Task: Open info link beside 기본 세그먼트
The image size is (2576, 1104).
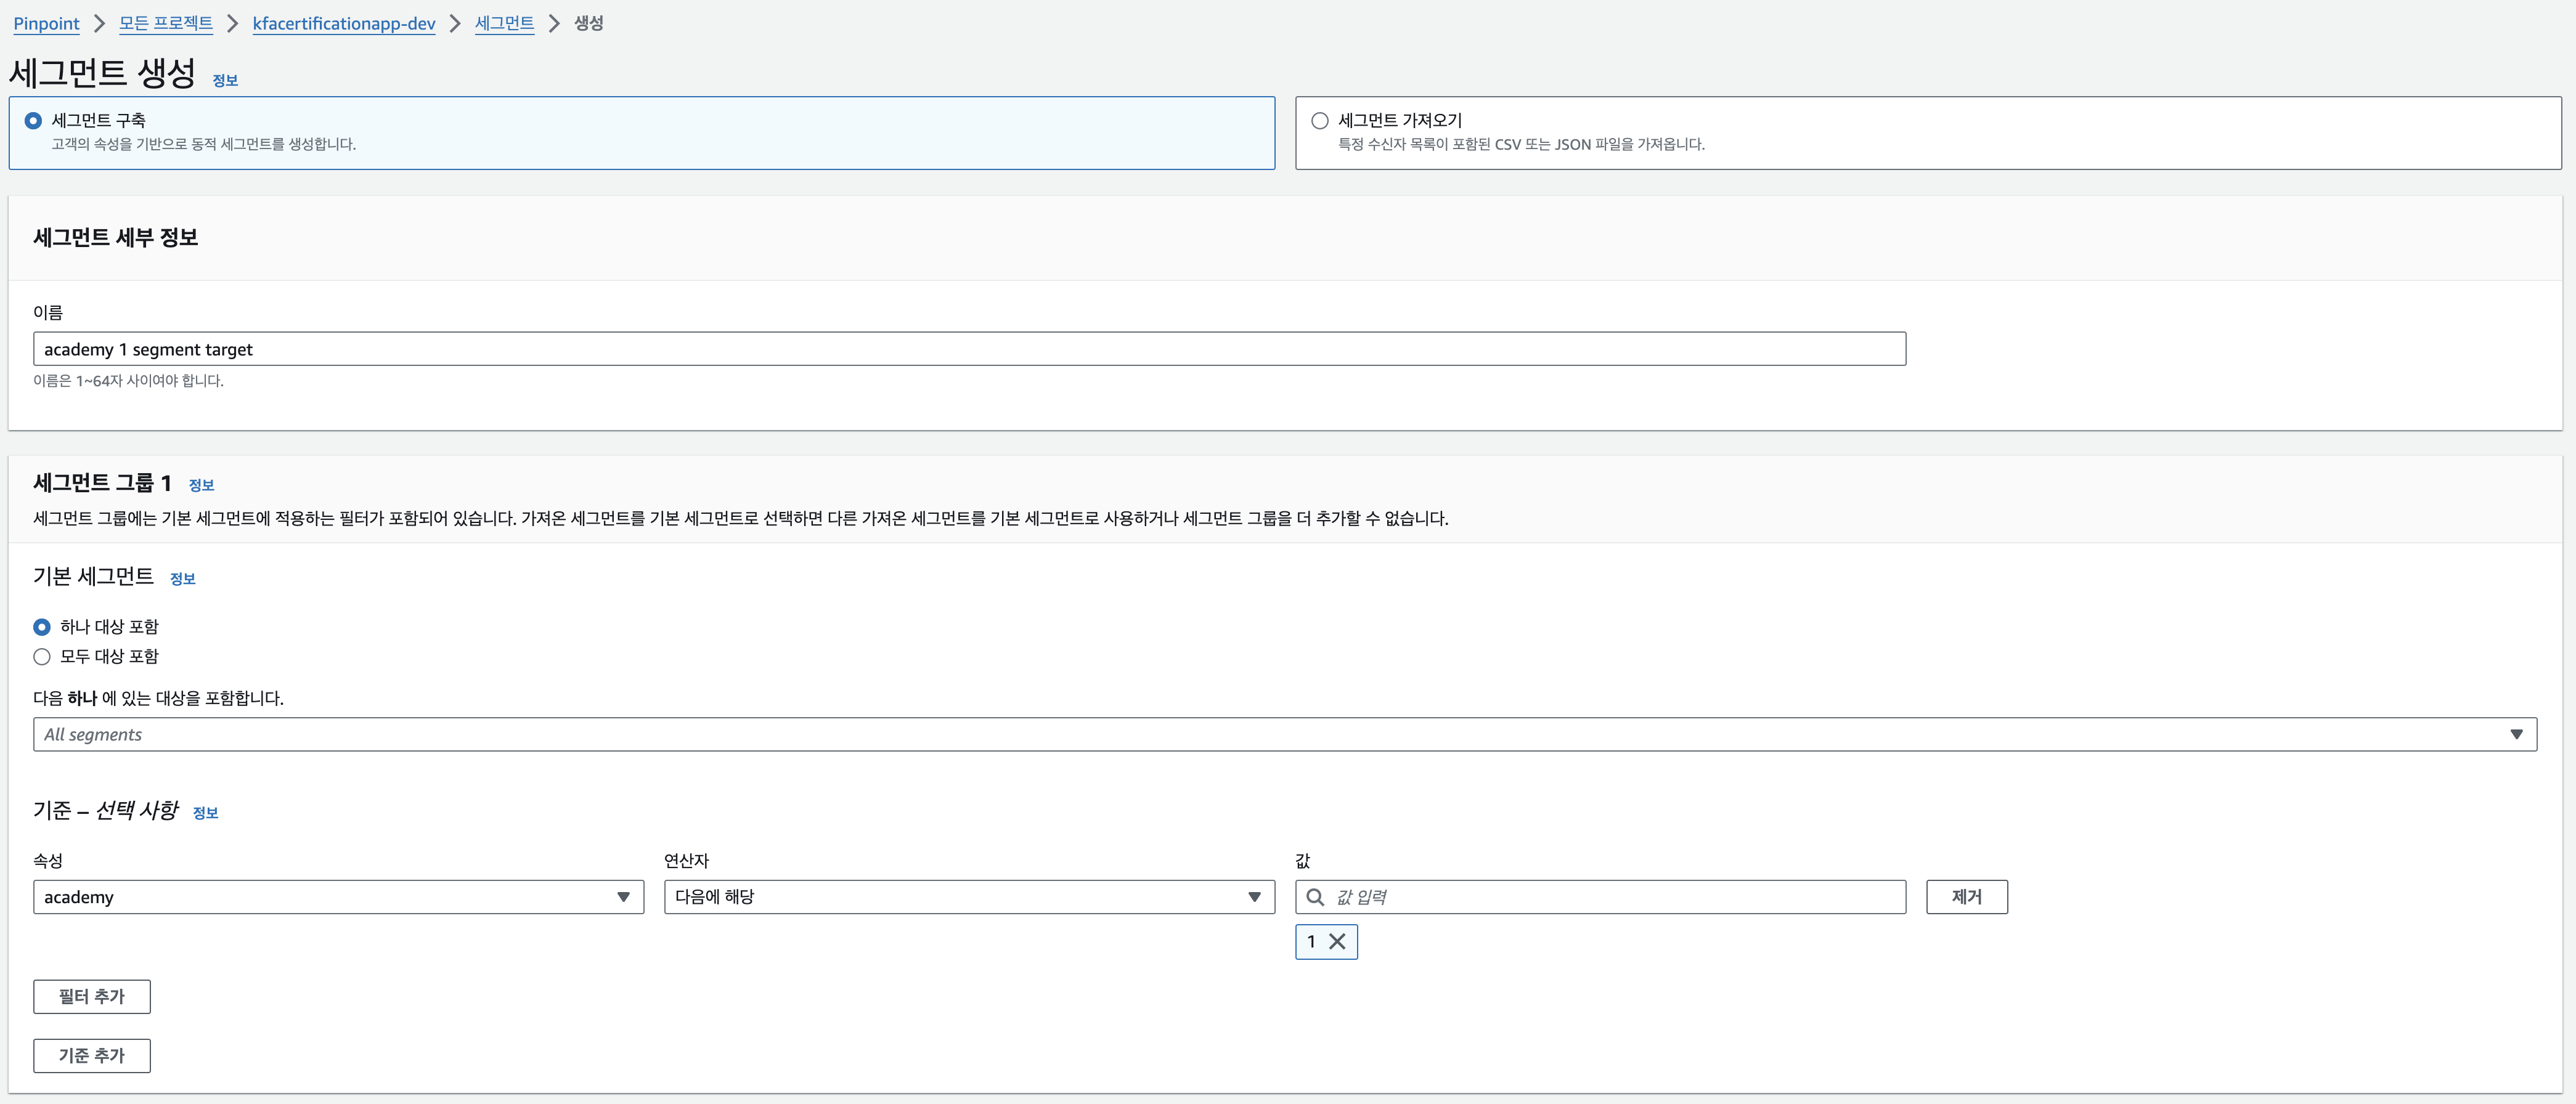Action: (182, 579)
